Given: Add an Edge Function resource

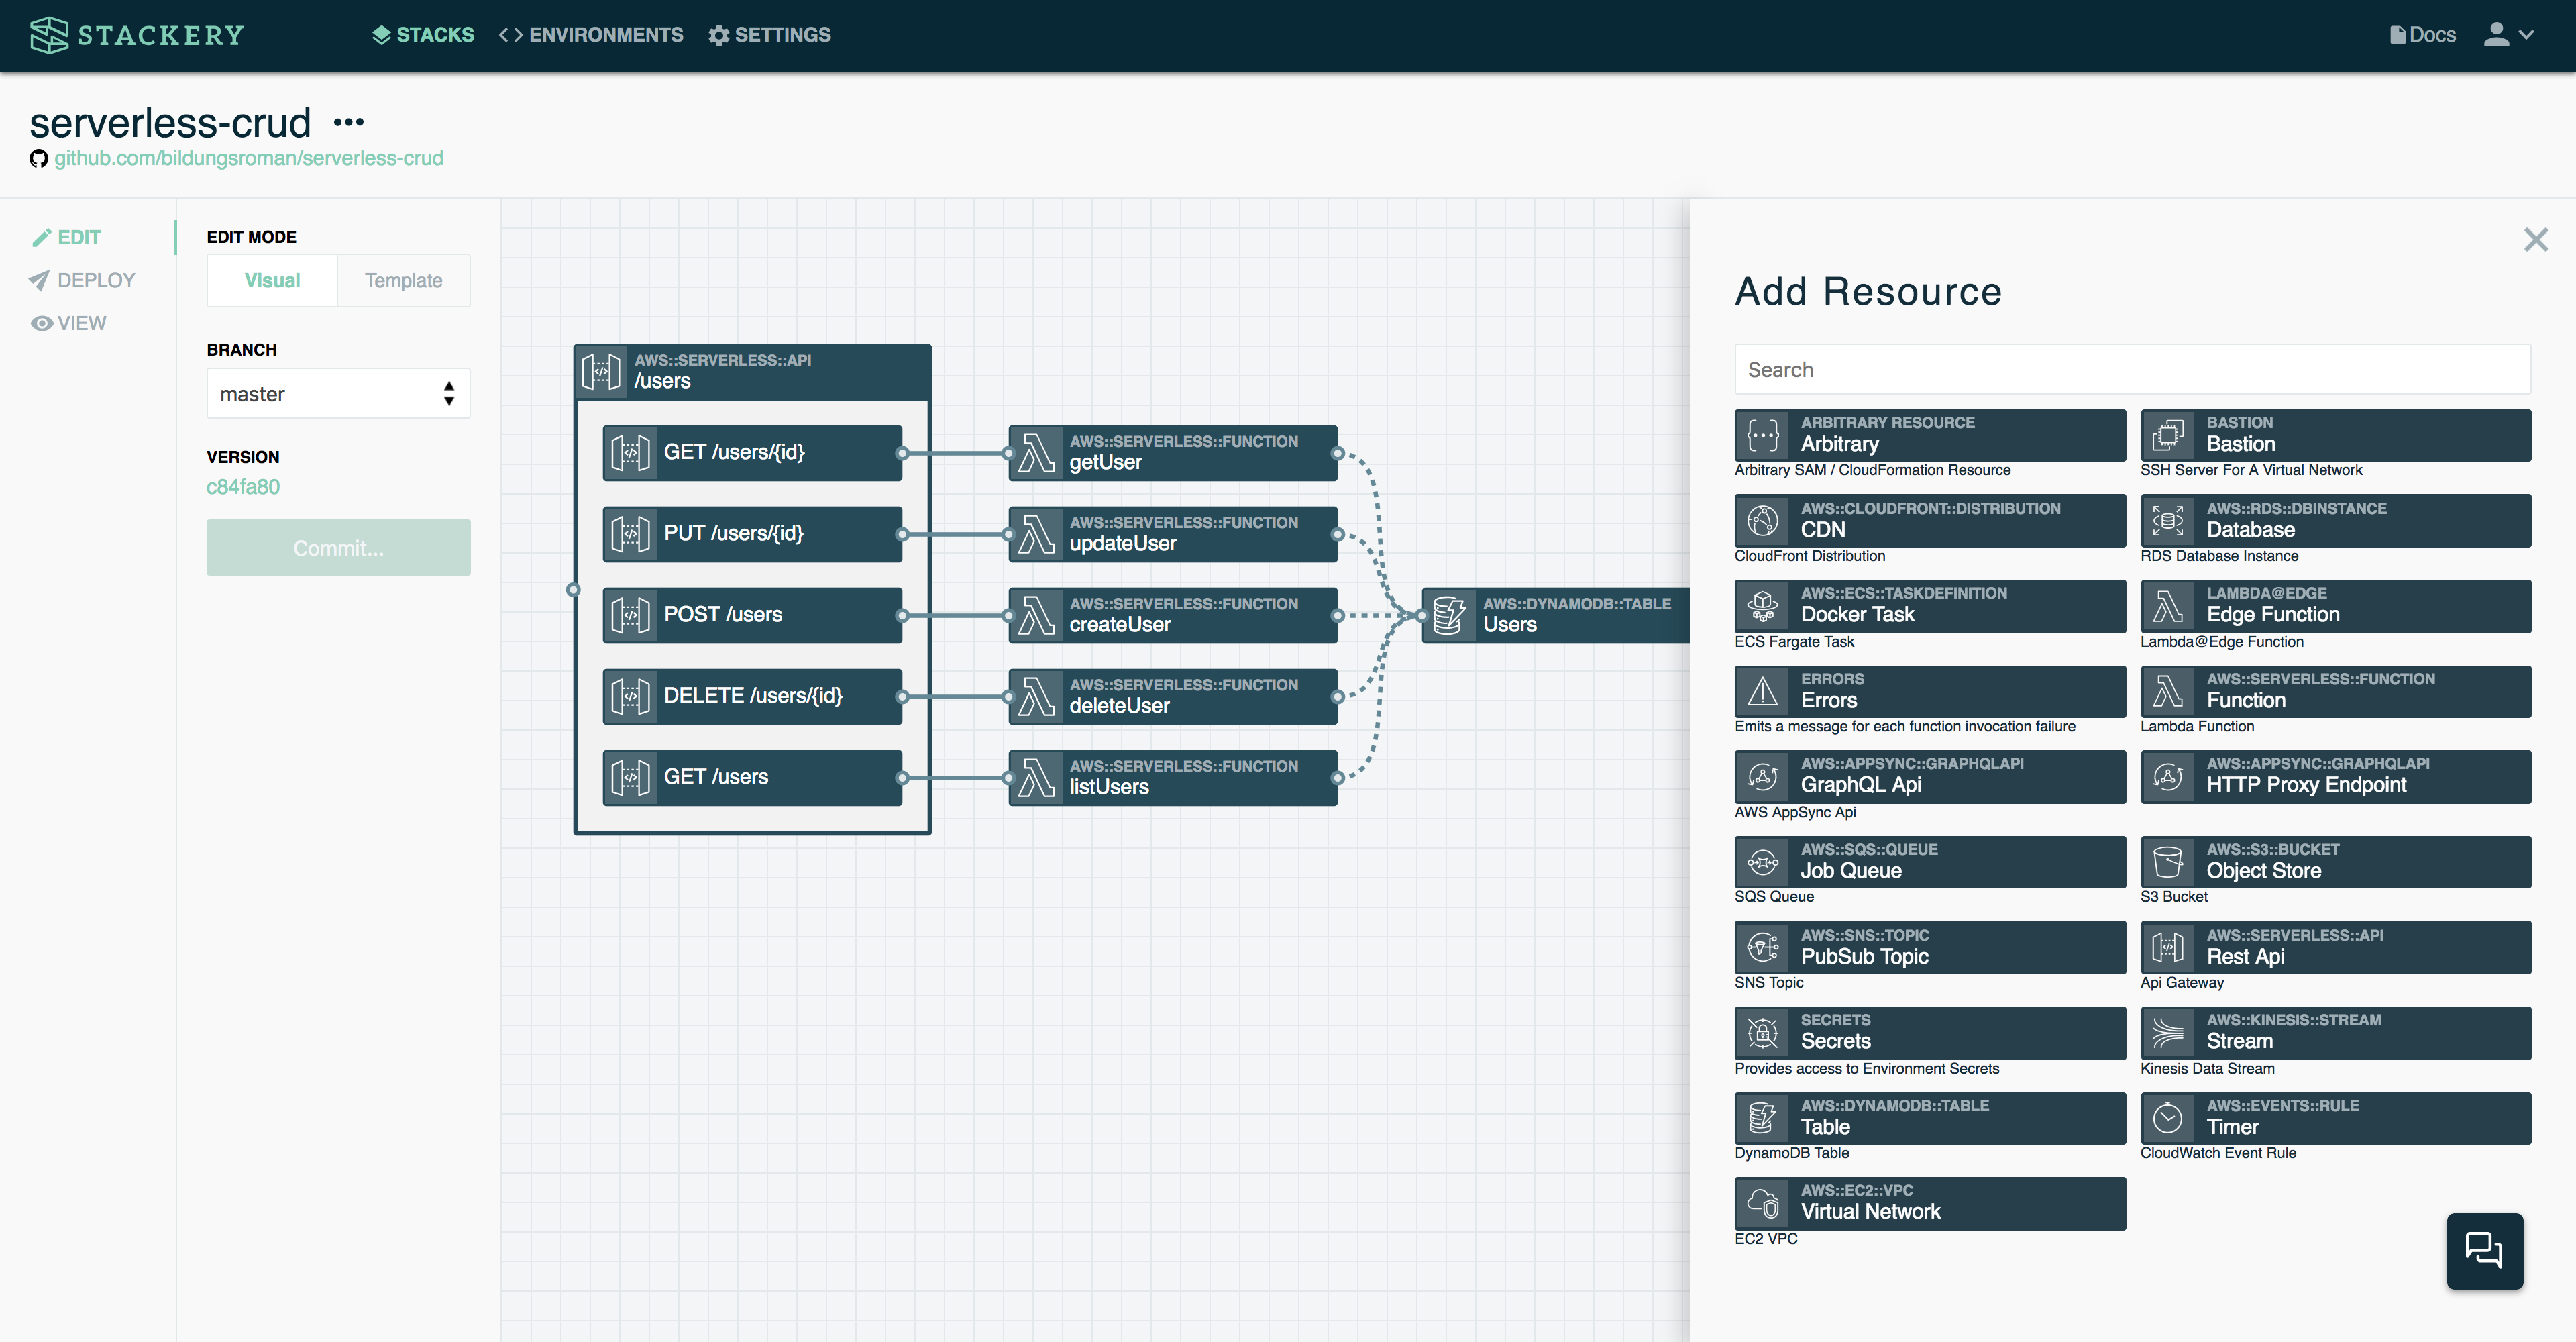Looking at the screenshot, I should point(2335,605).
